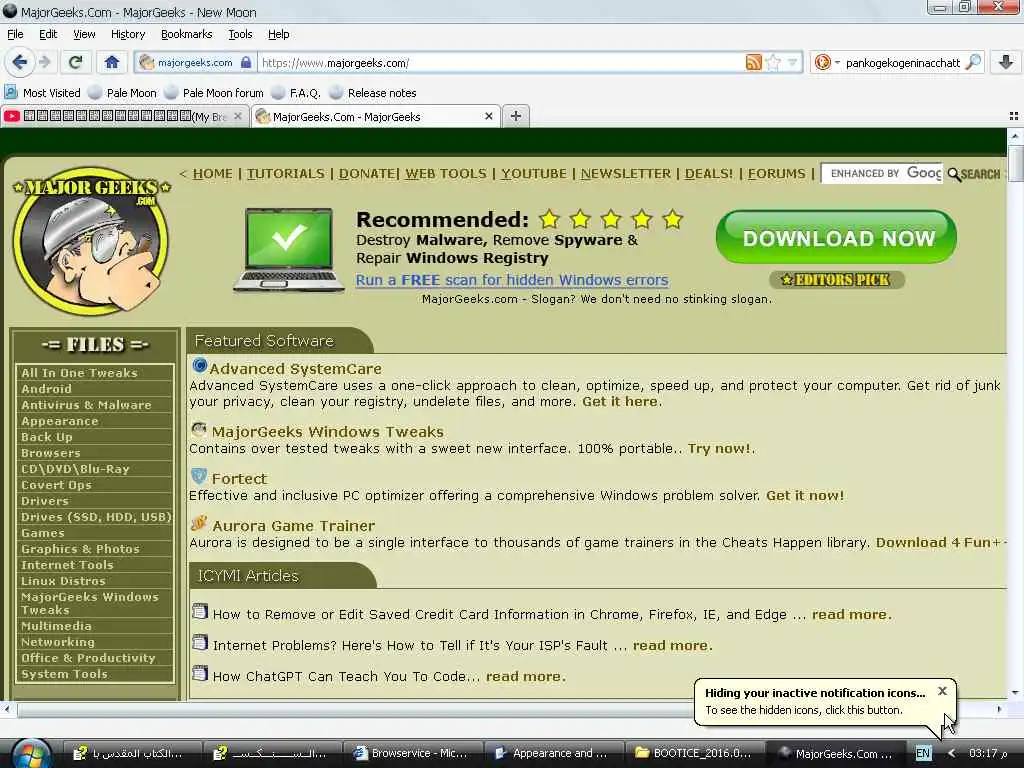This screenshot has height=768, width=1024.
Task: Go back with the Back arrow
Action: point(19,62)
